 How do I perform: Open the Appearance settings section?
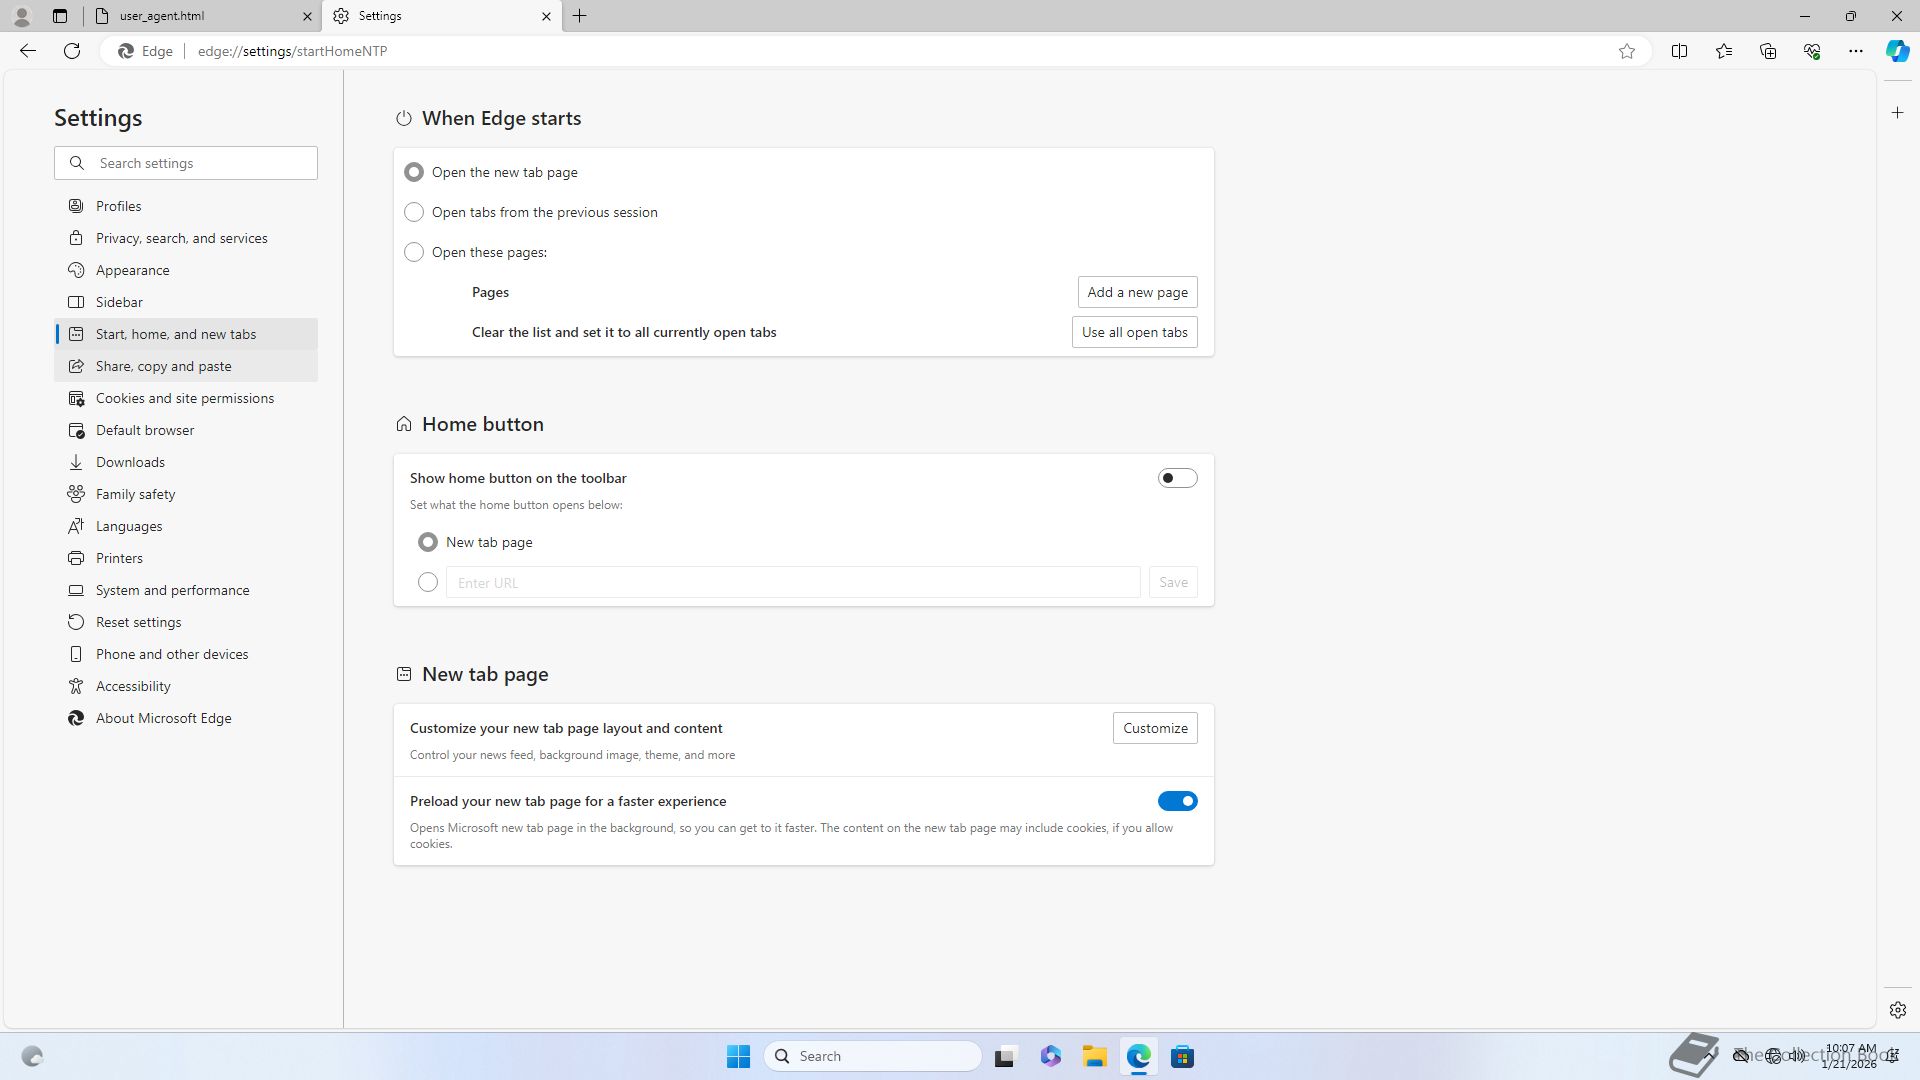pyautogui.click(x=132, y=270)
